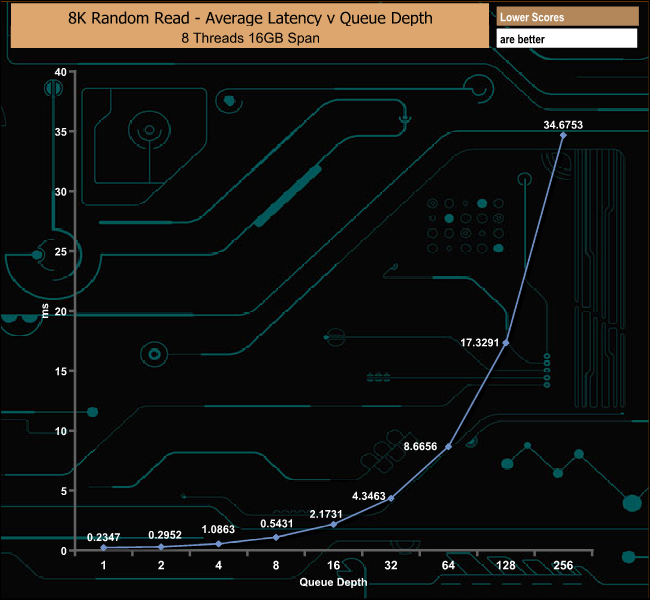
Task: Click the 0.2347 data point marker
Action: pos(104,548)
